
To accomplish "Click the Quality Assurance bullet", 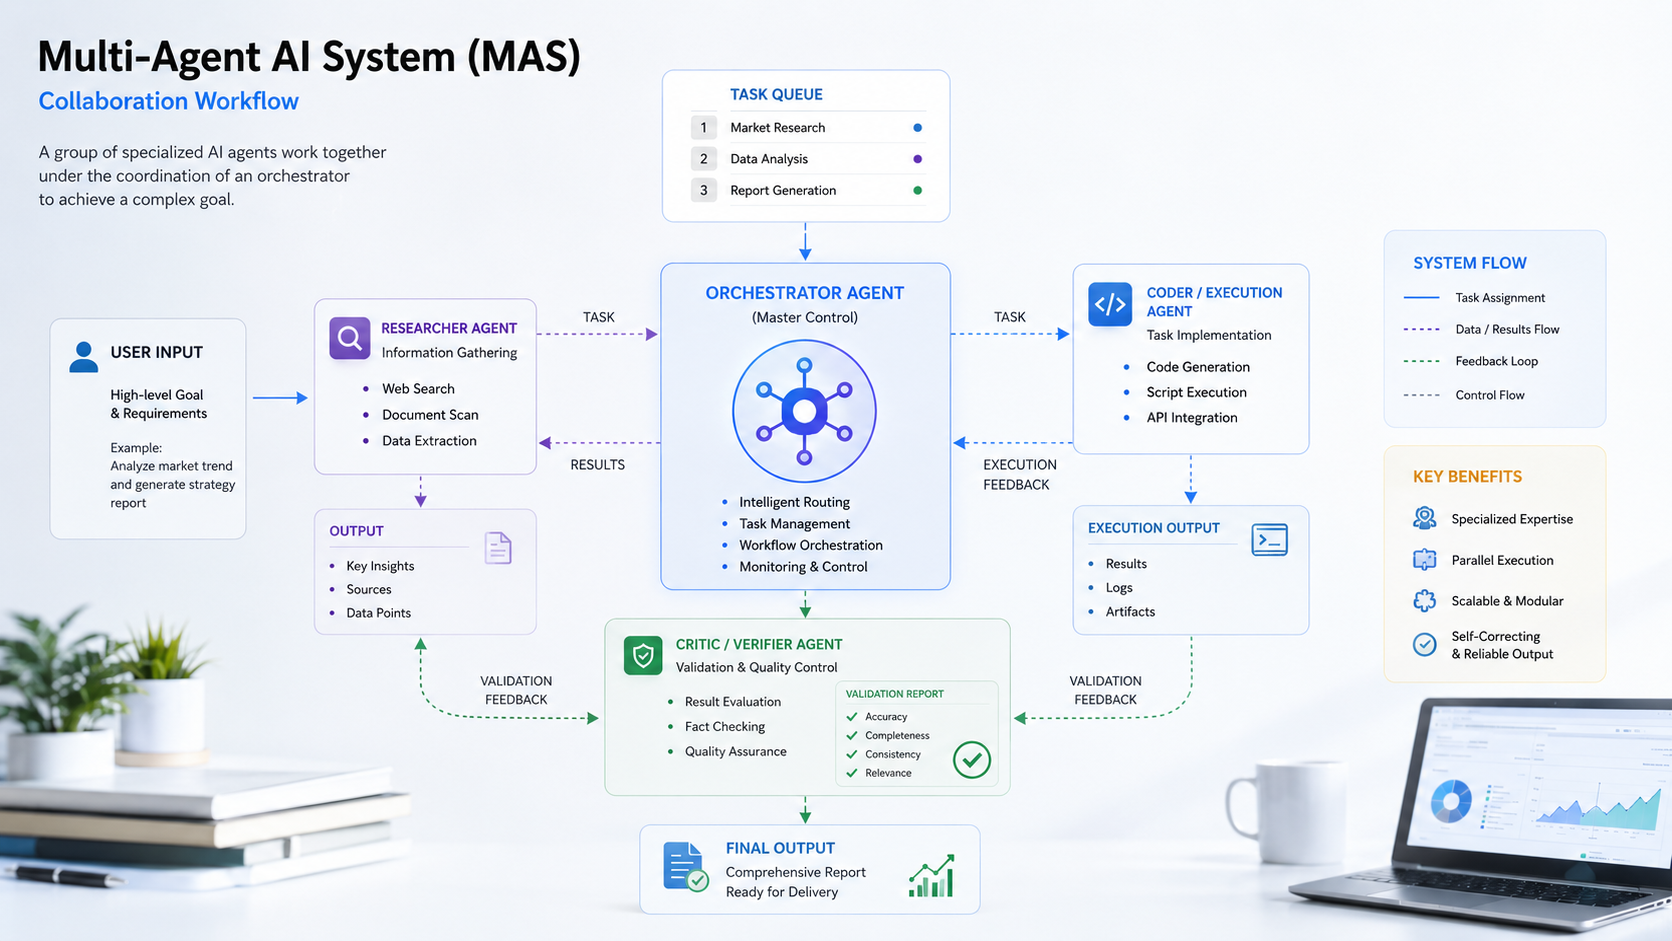I will pyautogui.click(x=727, y=752).
